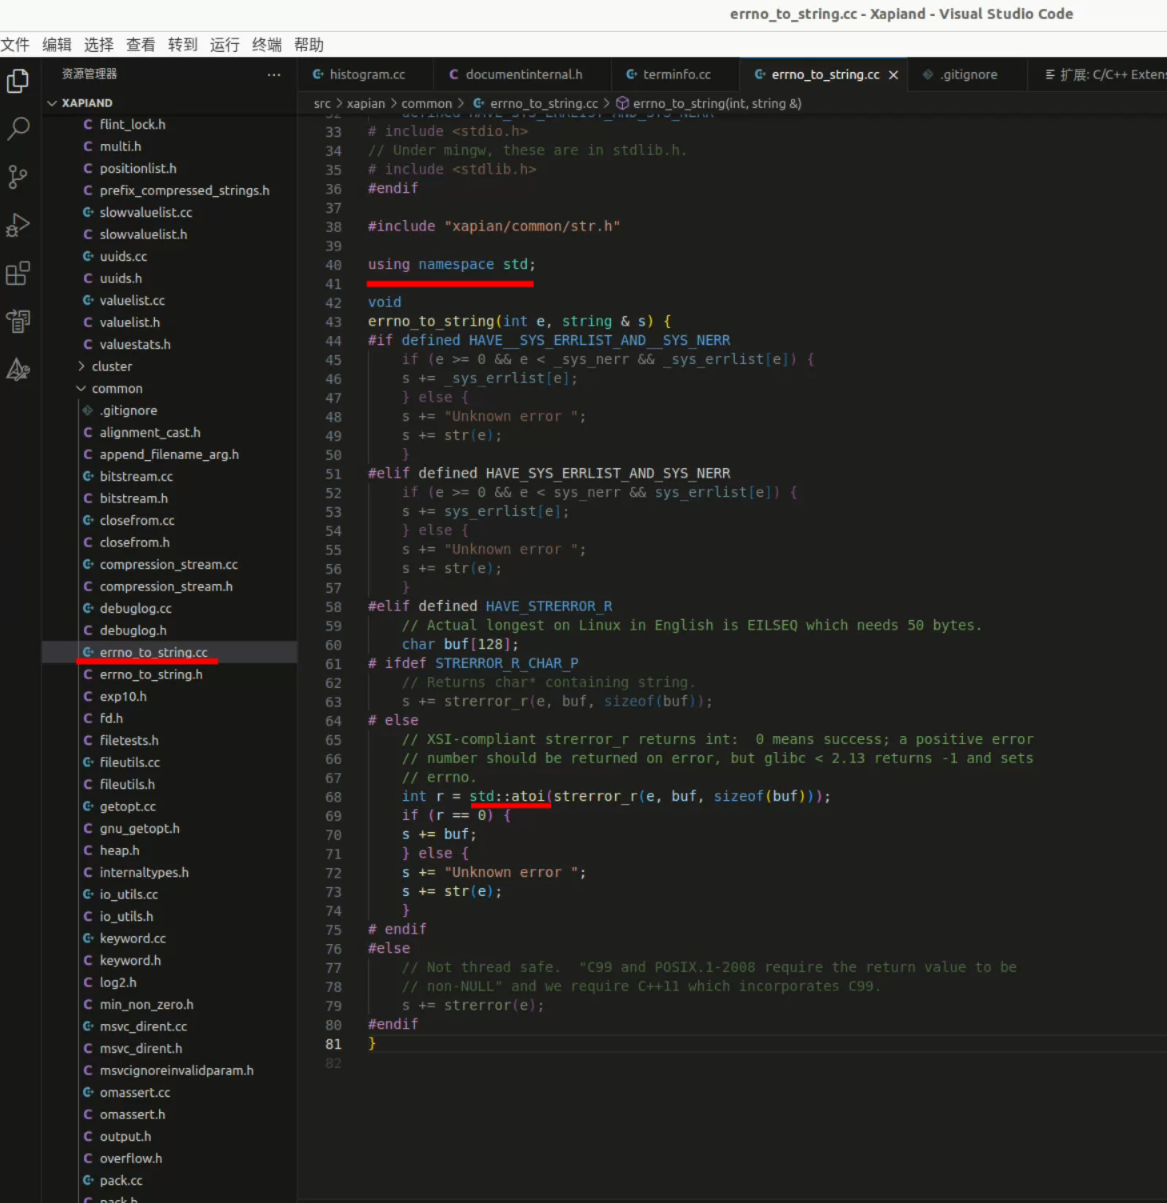Click breadcrumb file errno_to_string.cc
This screenshot has width=1167, height=1203.
point(536,104)
